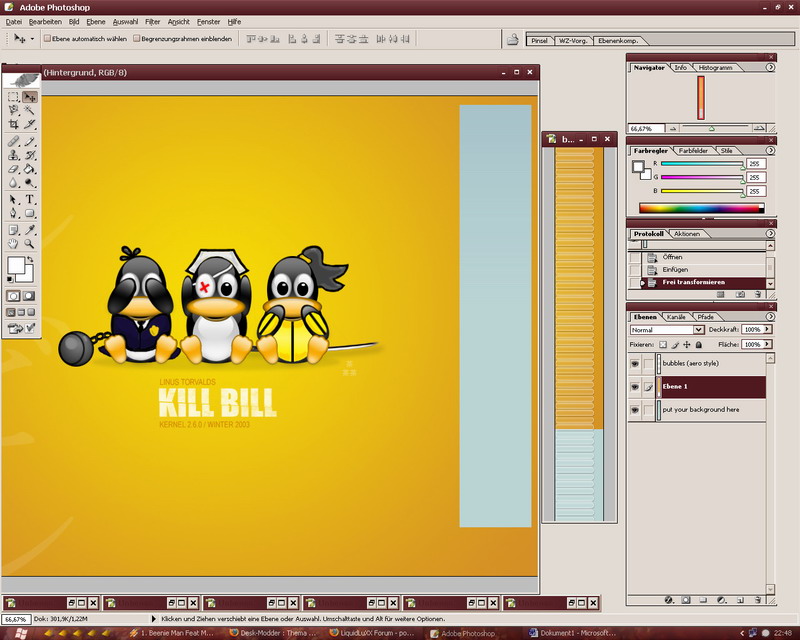The height and width of the screenshot is (640, 800).
Task: Open the Deckkraft opacity slider arrow
Action: click(x=767, y=329)
